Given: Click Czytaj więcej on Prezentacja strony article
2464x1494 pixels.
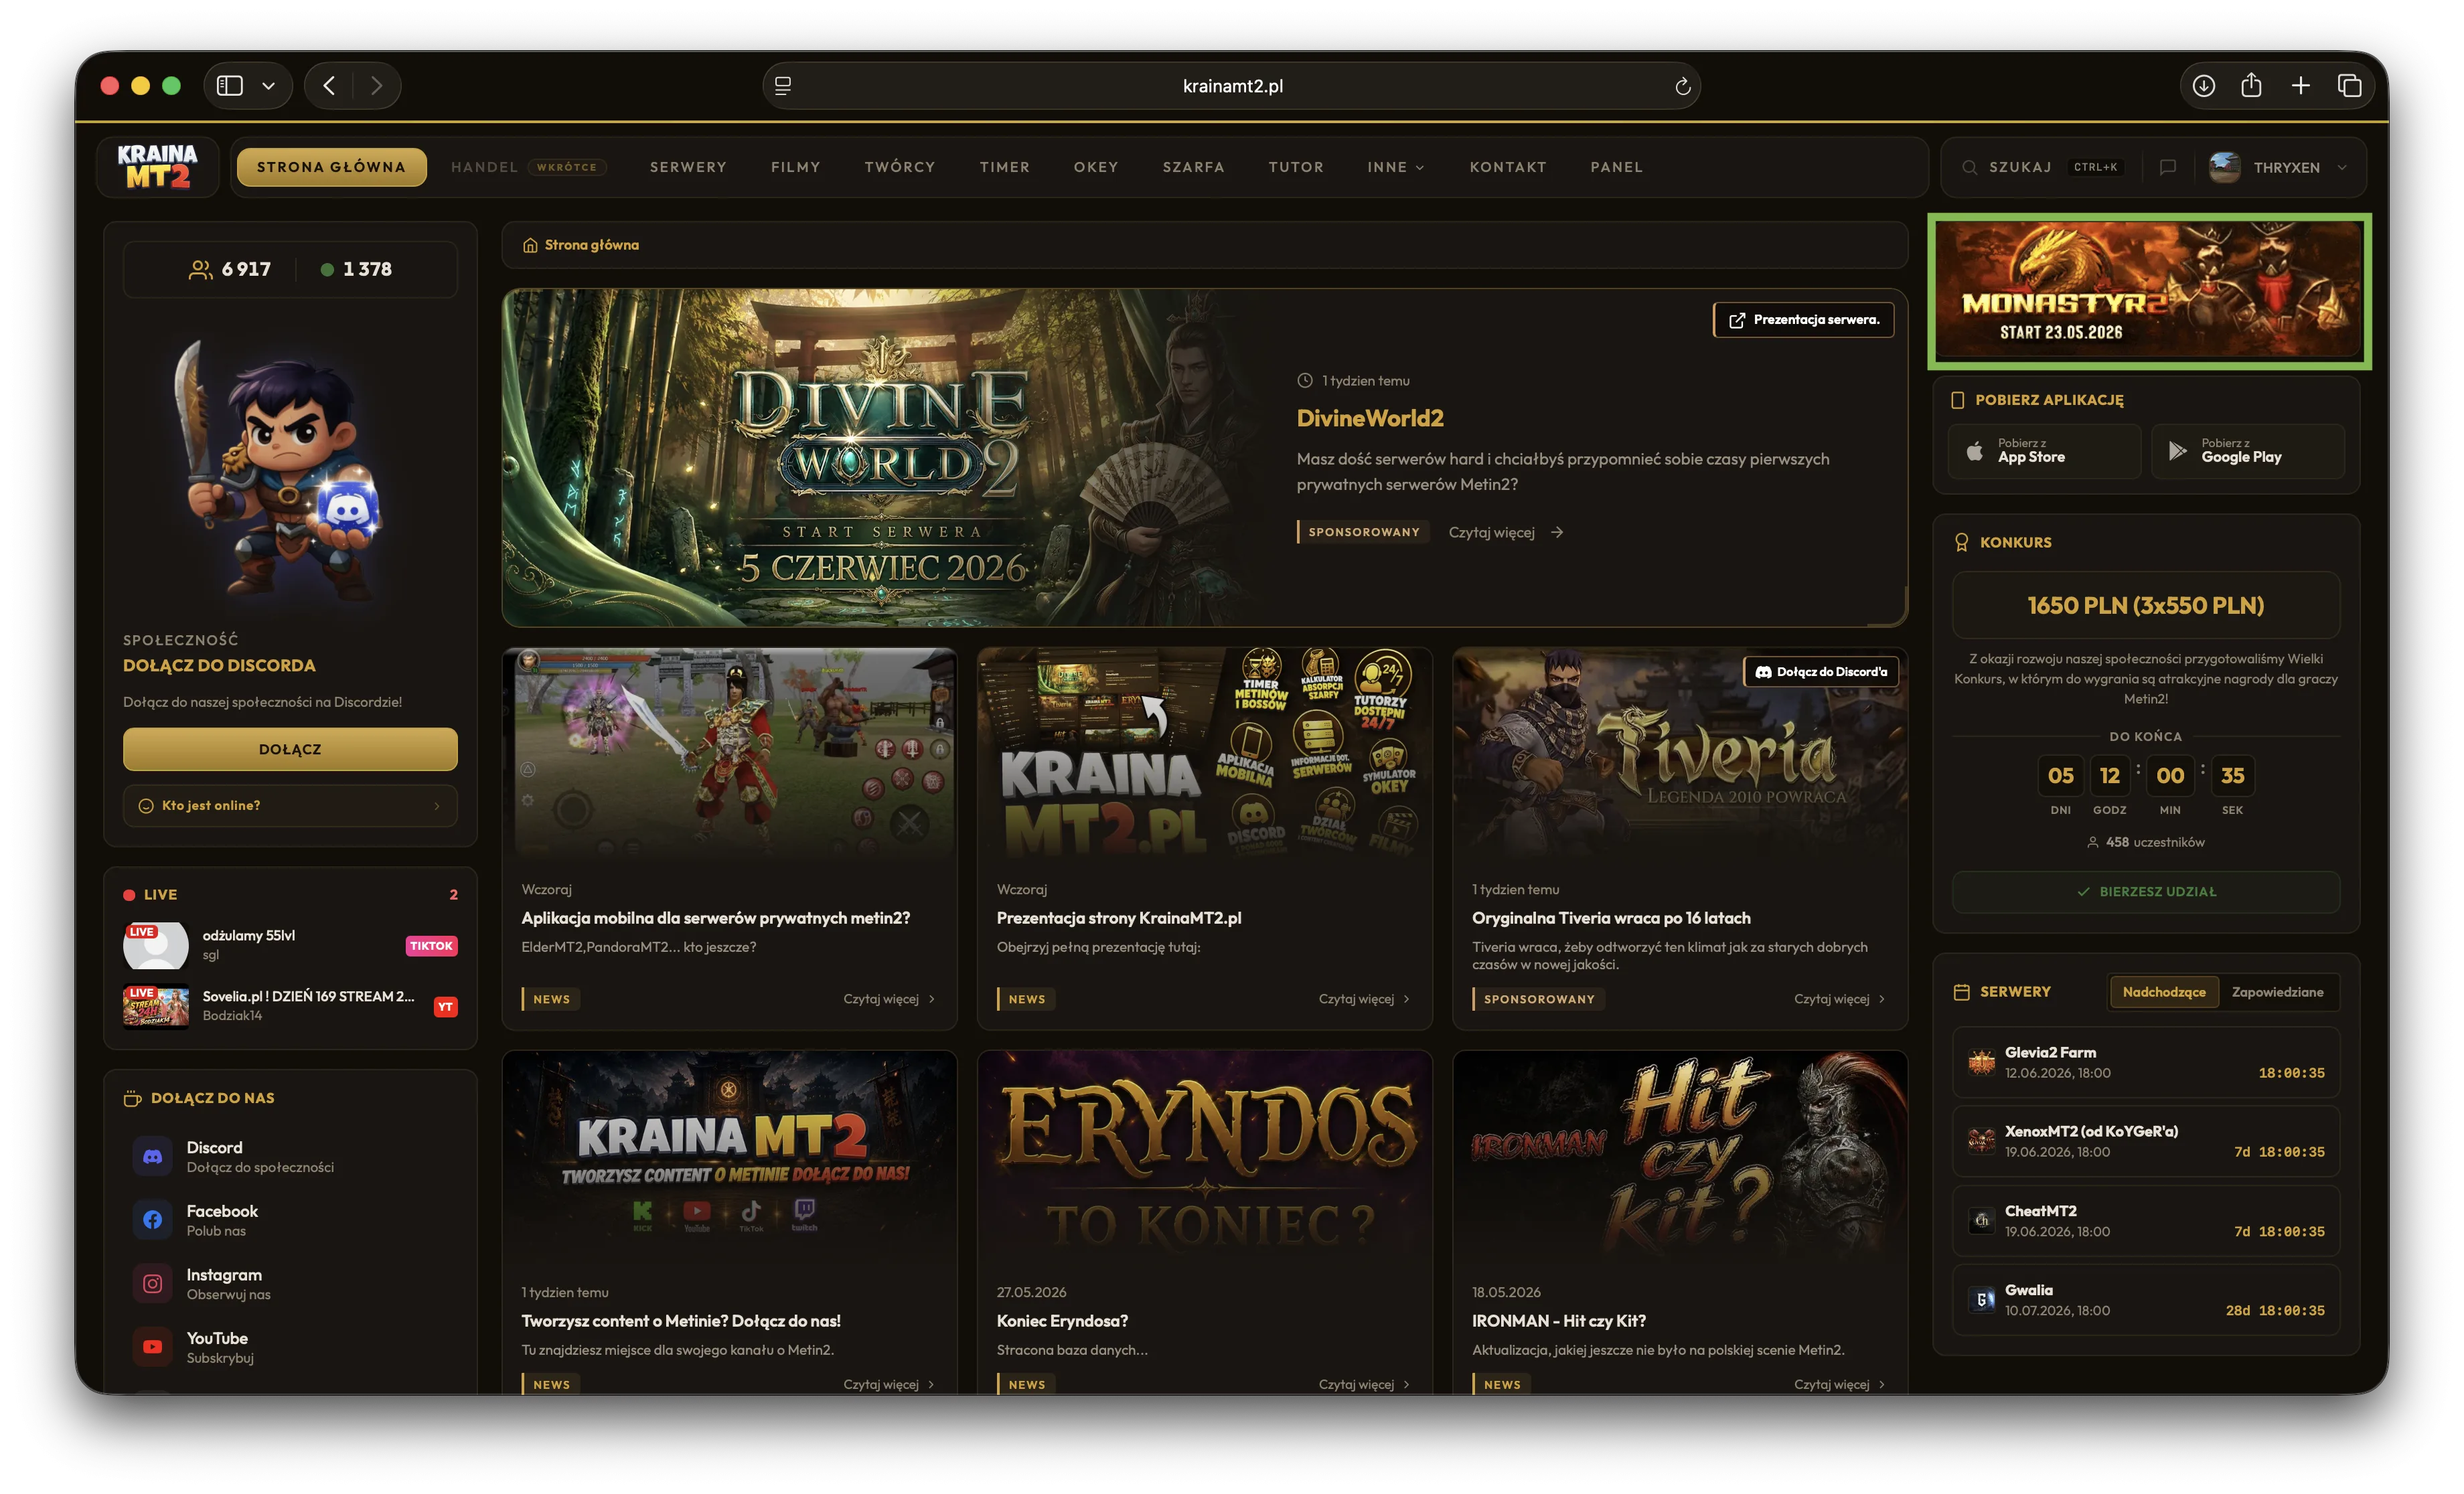Looking at the screenshot, I should [x=1364, y=998].
